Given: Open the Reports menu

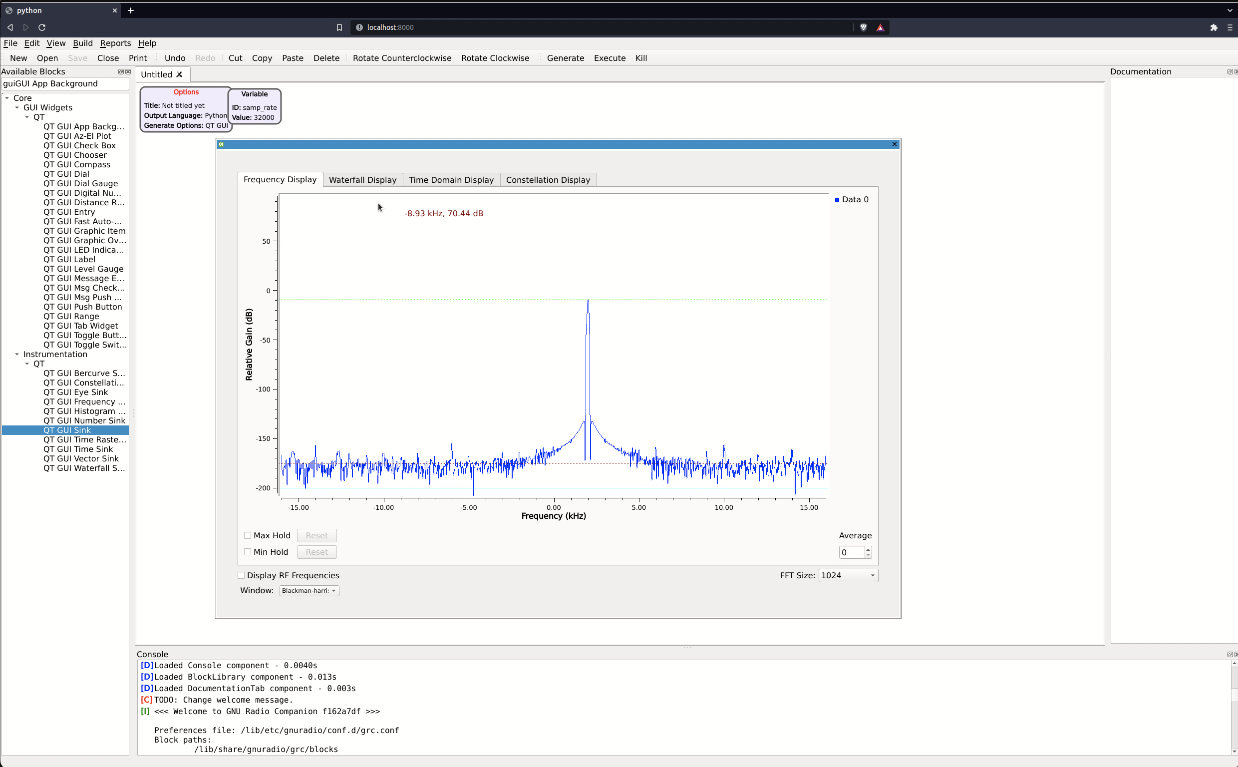Looking at the screenshot, I should tap(115, 43).
